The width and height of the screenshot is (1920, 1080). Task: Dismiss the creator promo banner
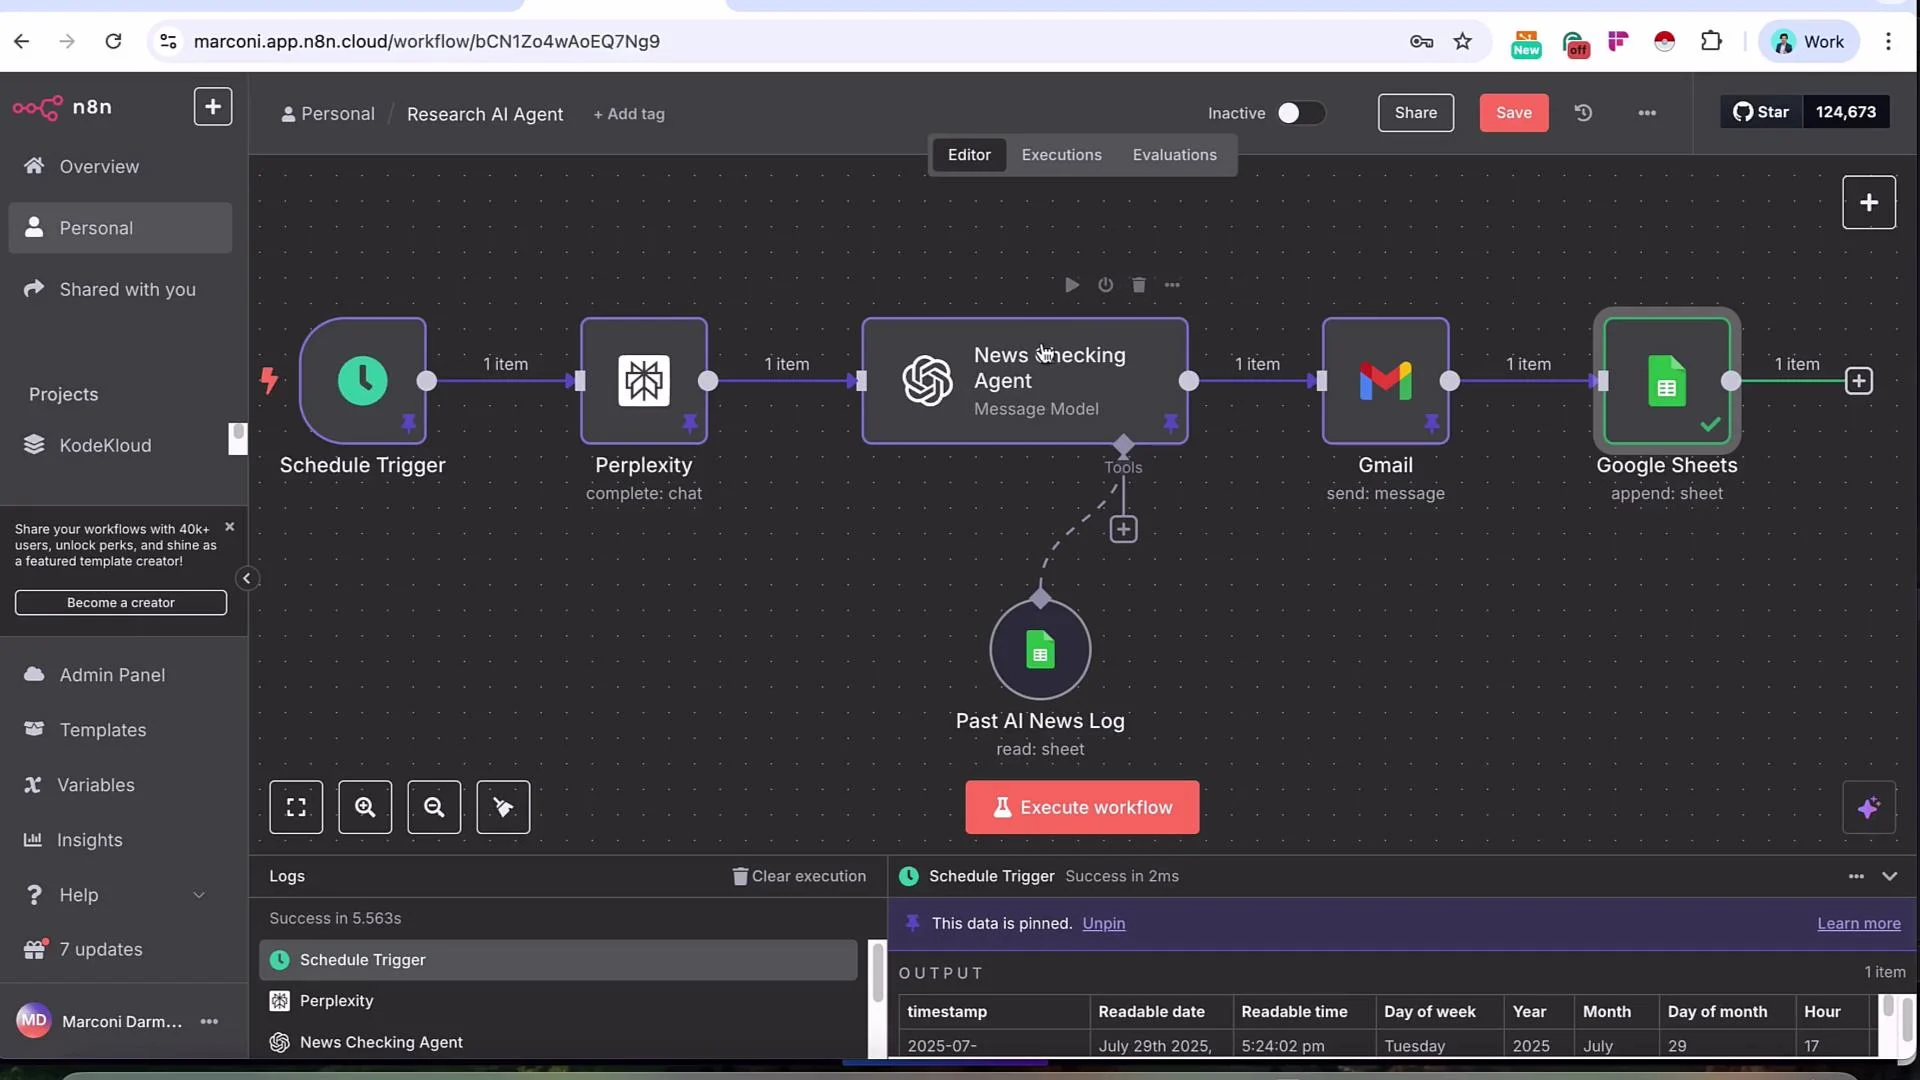pyautogui.click(x=229, y=526)
